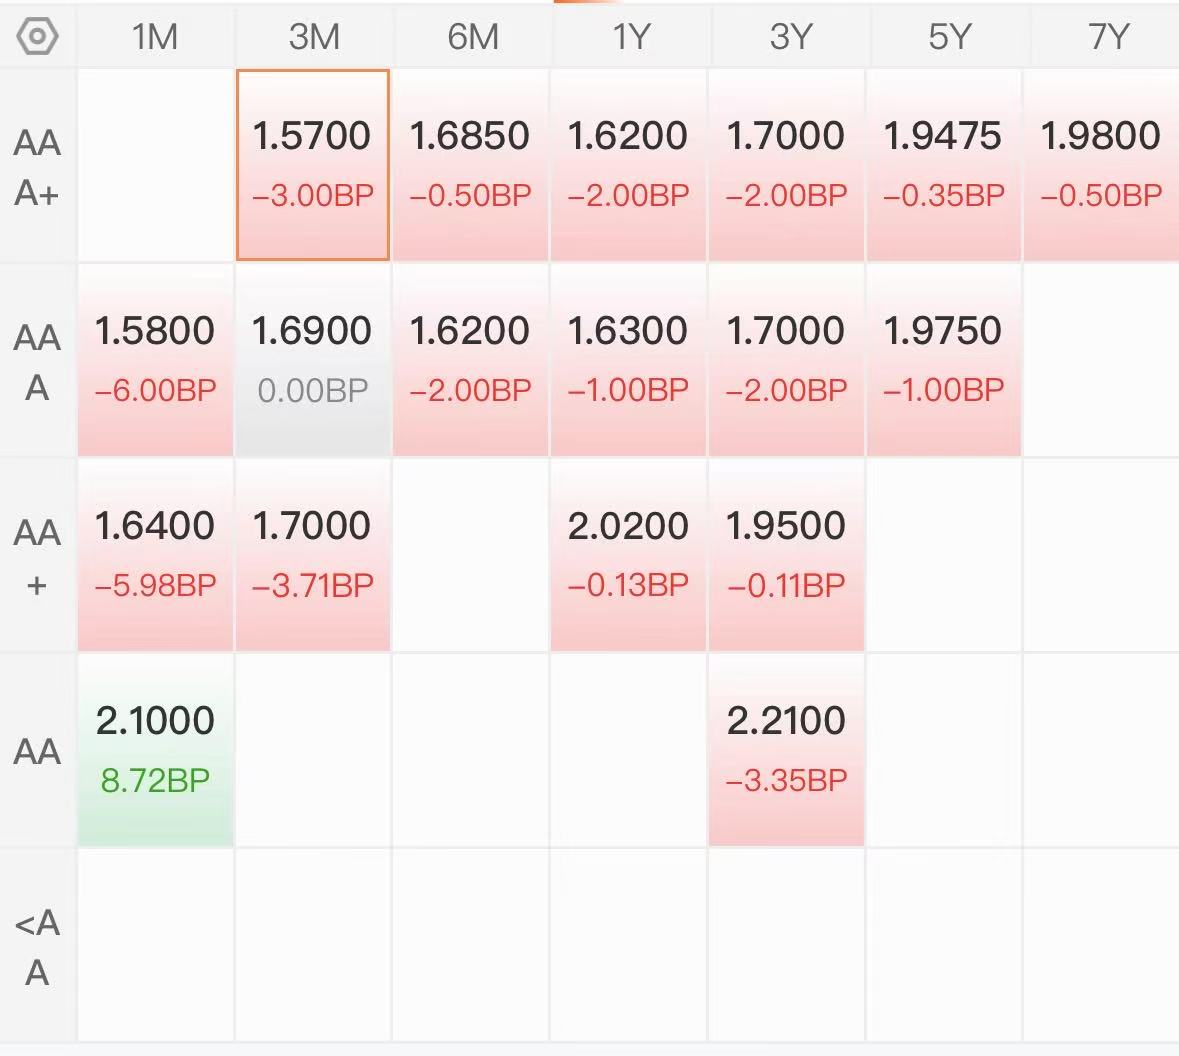Open the hexagon settings icon
The width and height of the screenshot is (1179, 1056).
(x=37, y=36)
